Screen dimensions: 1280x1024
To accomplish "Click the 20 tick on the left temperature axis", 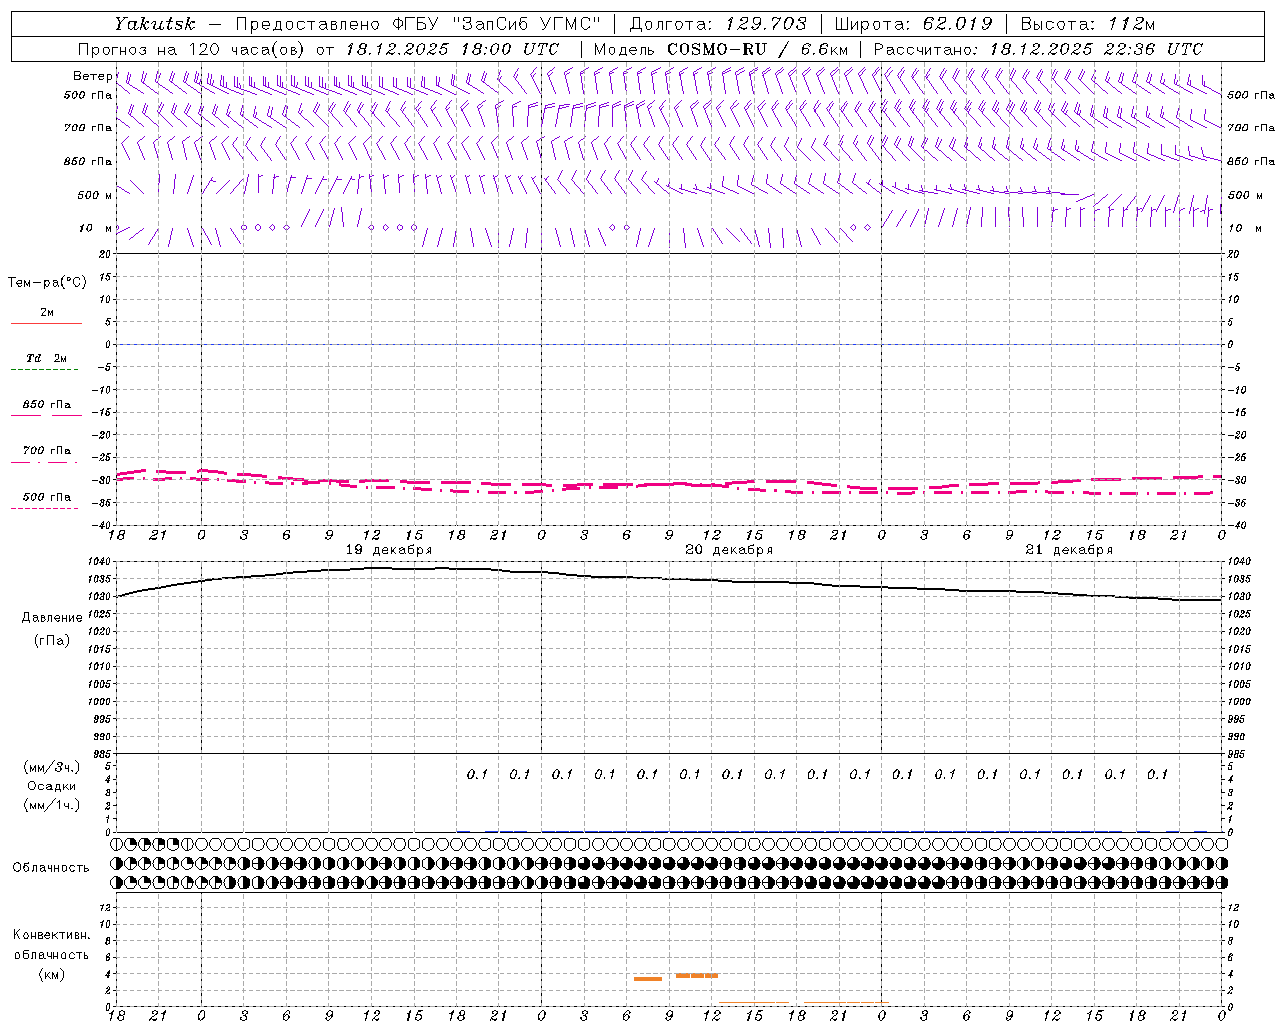I will coord(105,254).
